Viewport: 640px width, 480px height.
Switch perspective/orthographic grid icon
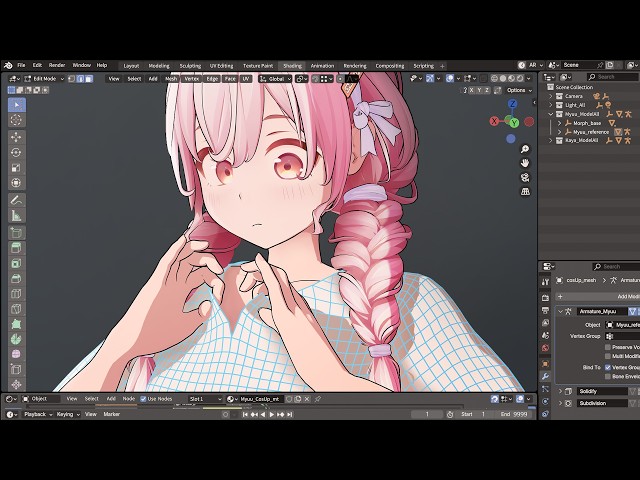pos(525,191)
